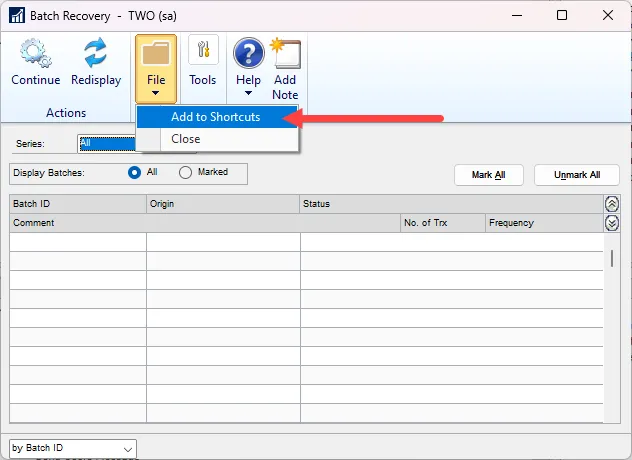Choose Close from the File menu
This screenshot has height=460, width=632.
pyautogui.click(x=186, y=139)
